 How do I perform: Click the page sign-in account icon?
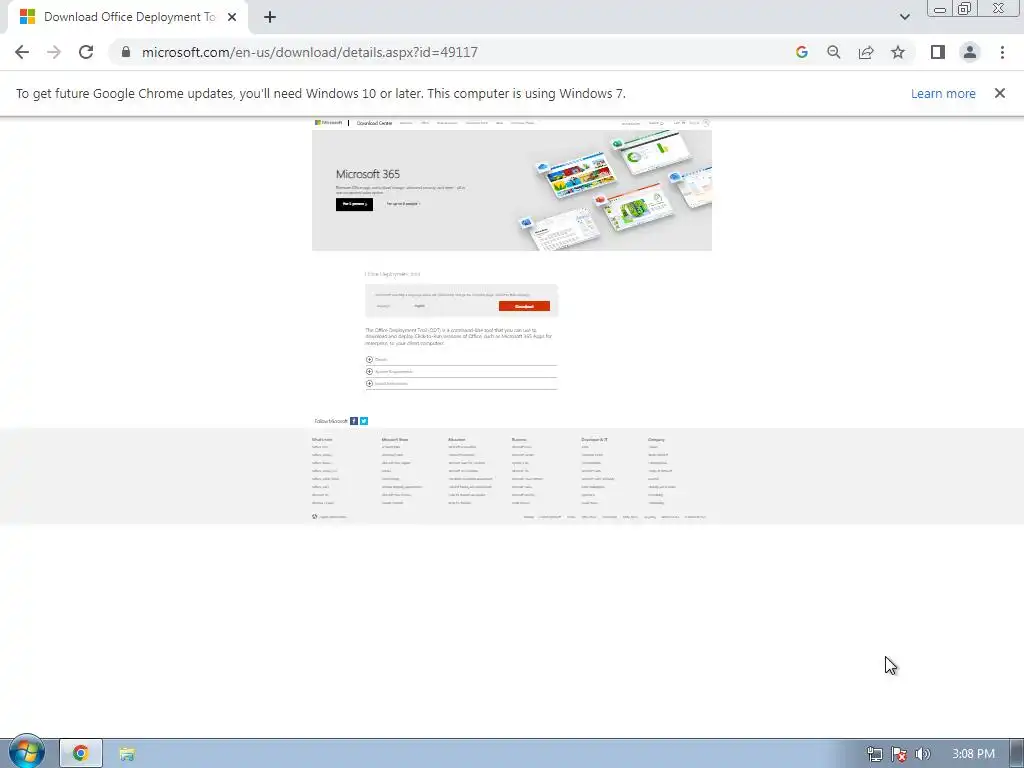pyautogui.click(x=706, y=122)
